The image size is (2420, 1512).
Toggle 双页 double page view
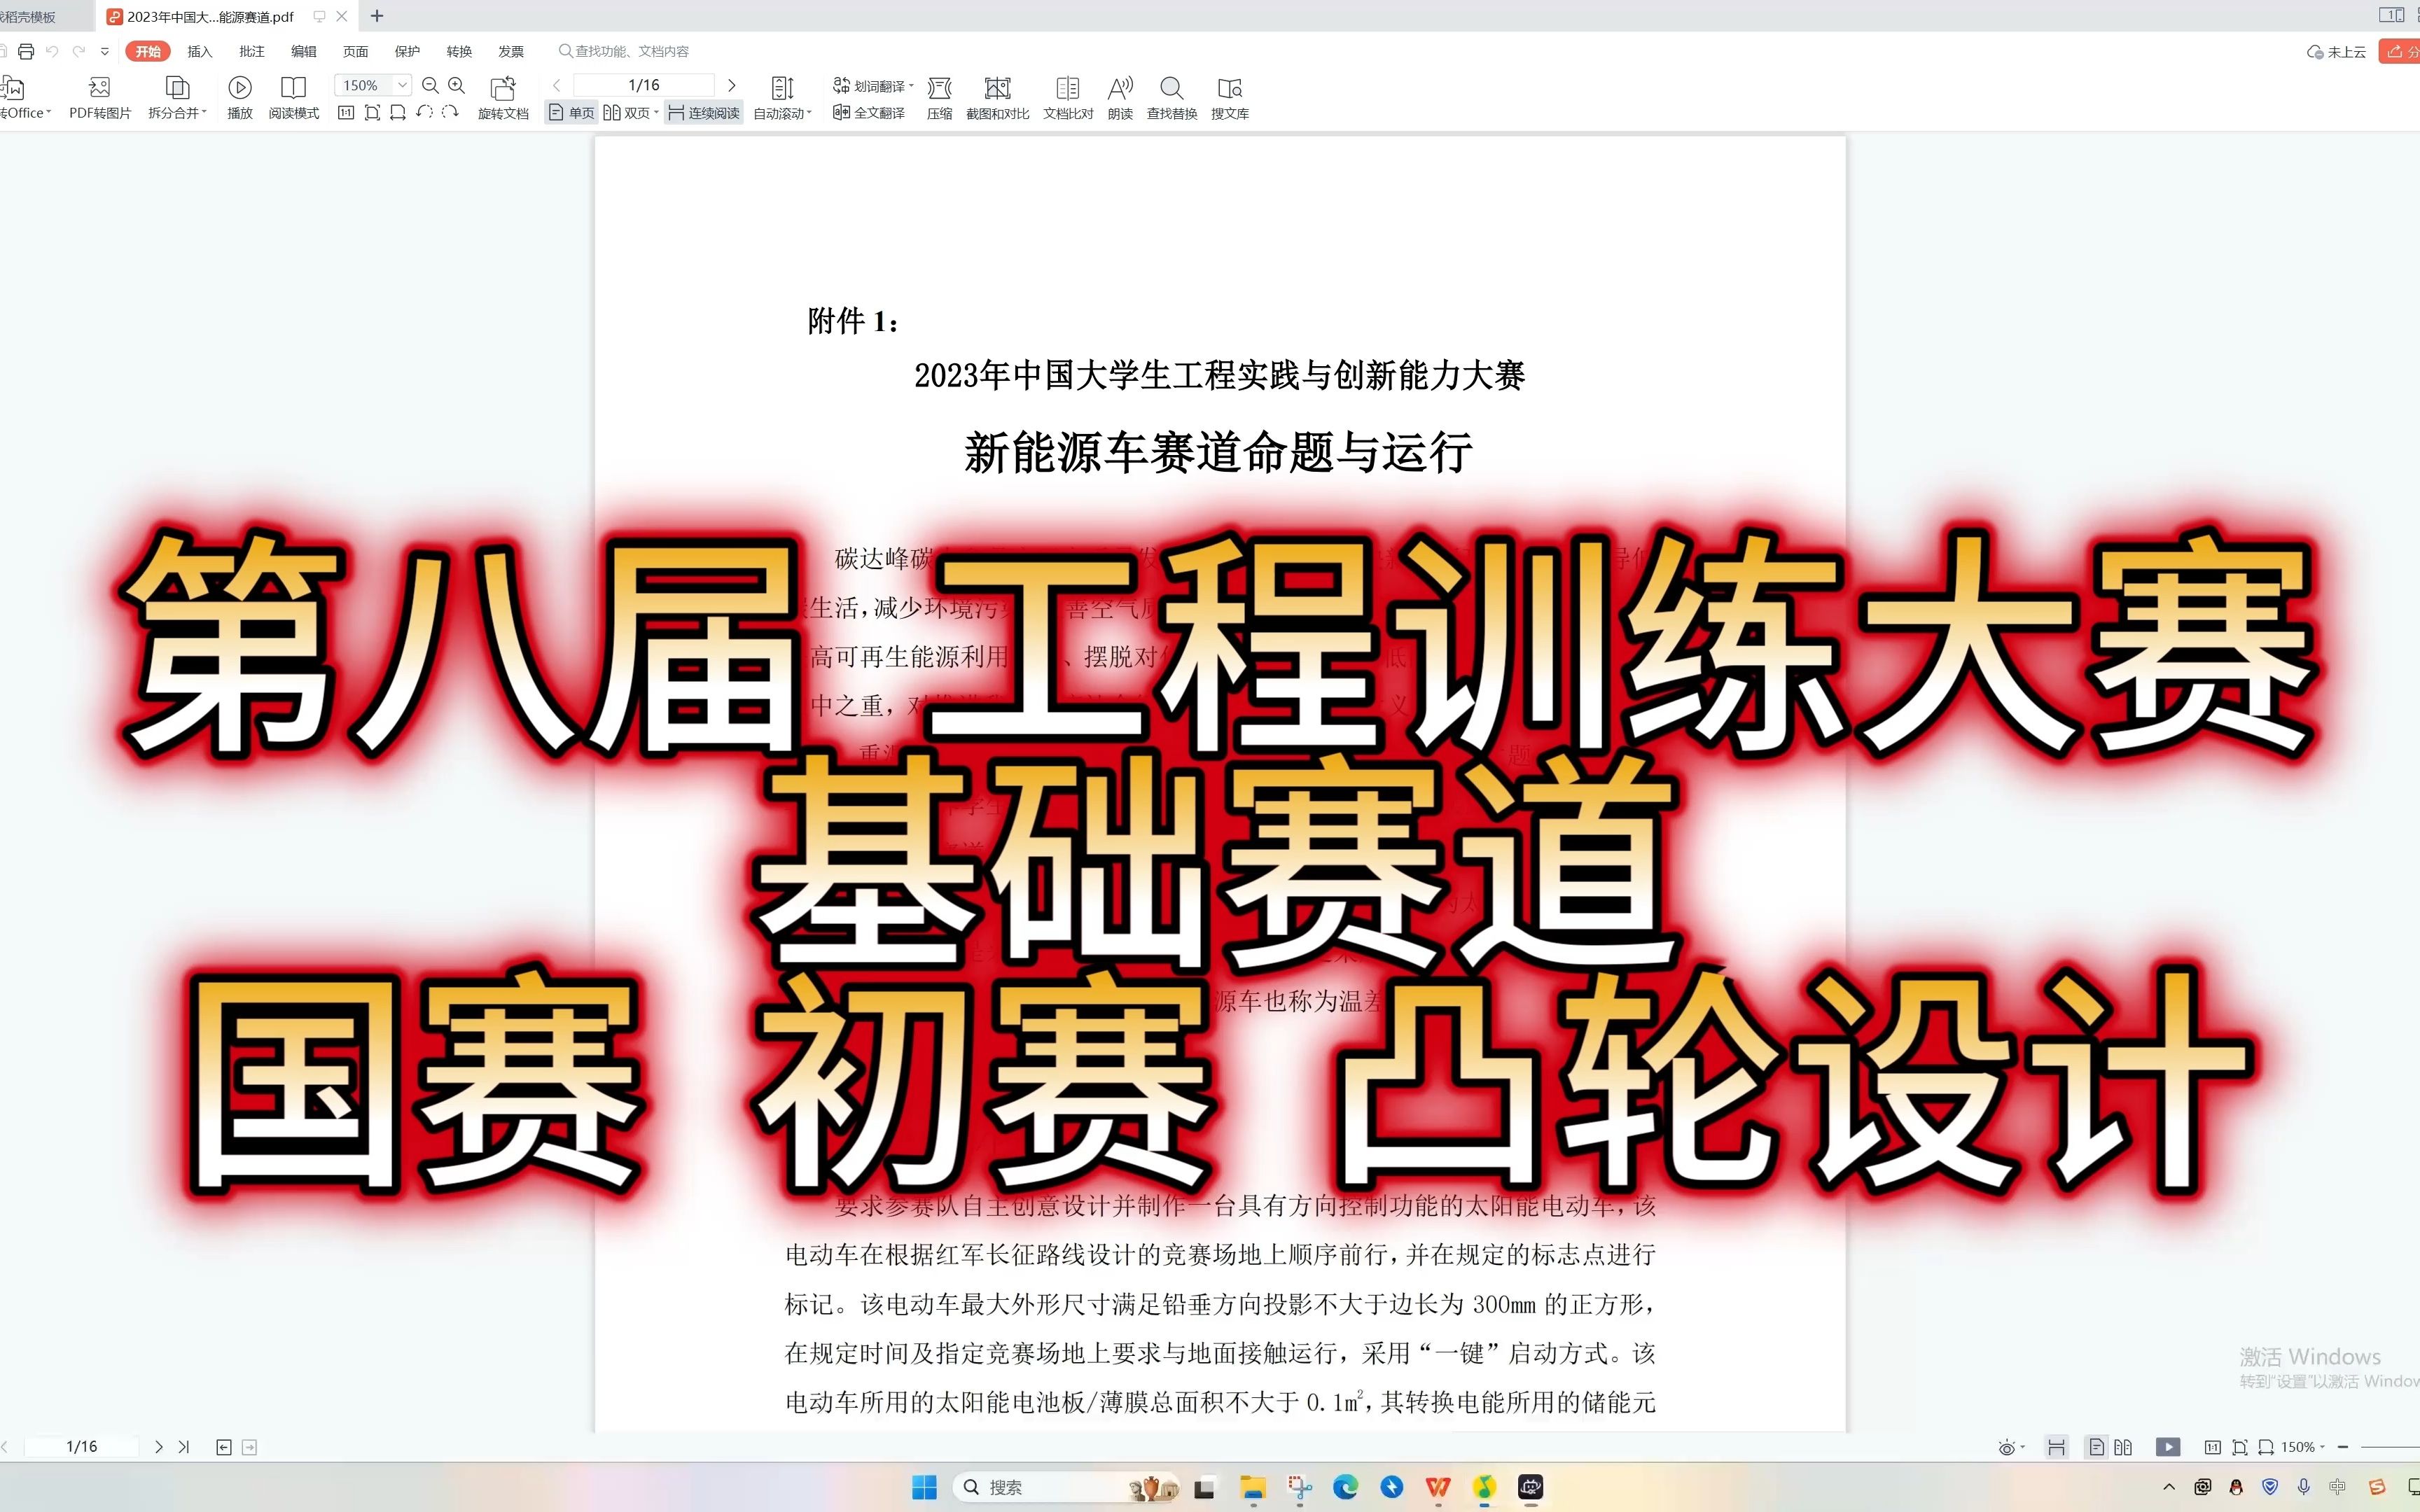pos(627,113)
